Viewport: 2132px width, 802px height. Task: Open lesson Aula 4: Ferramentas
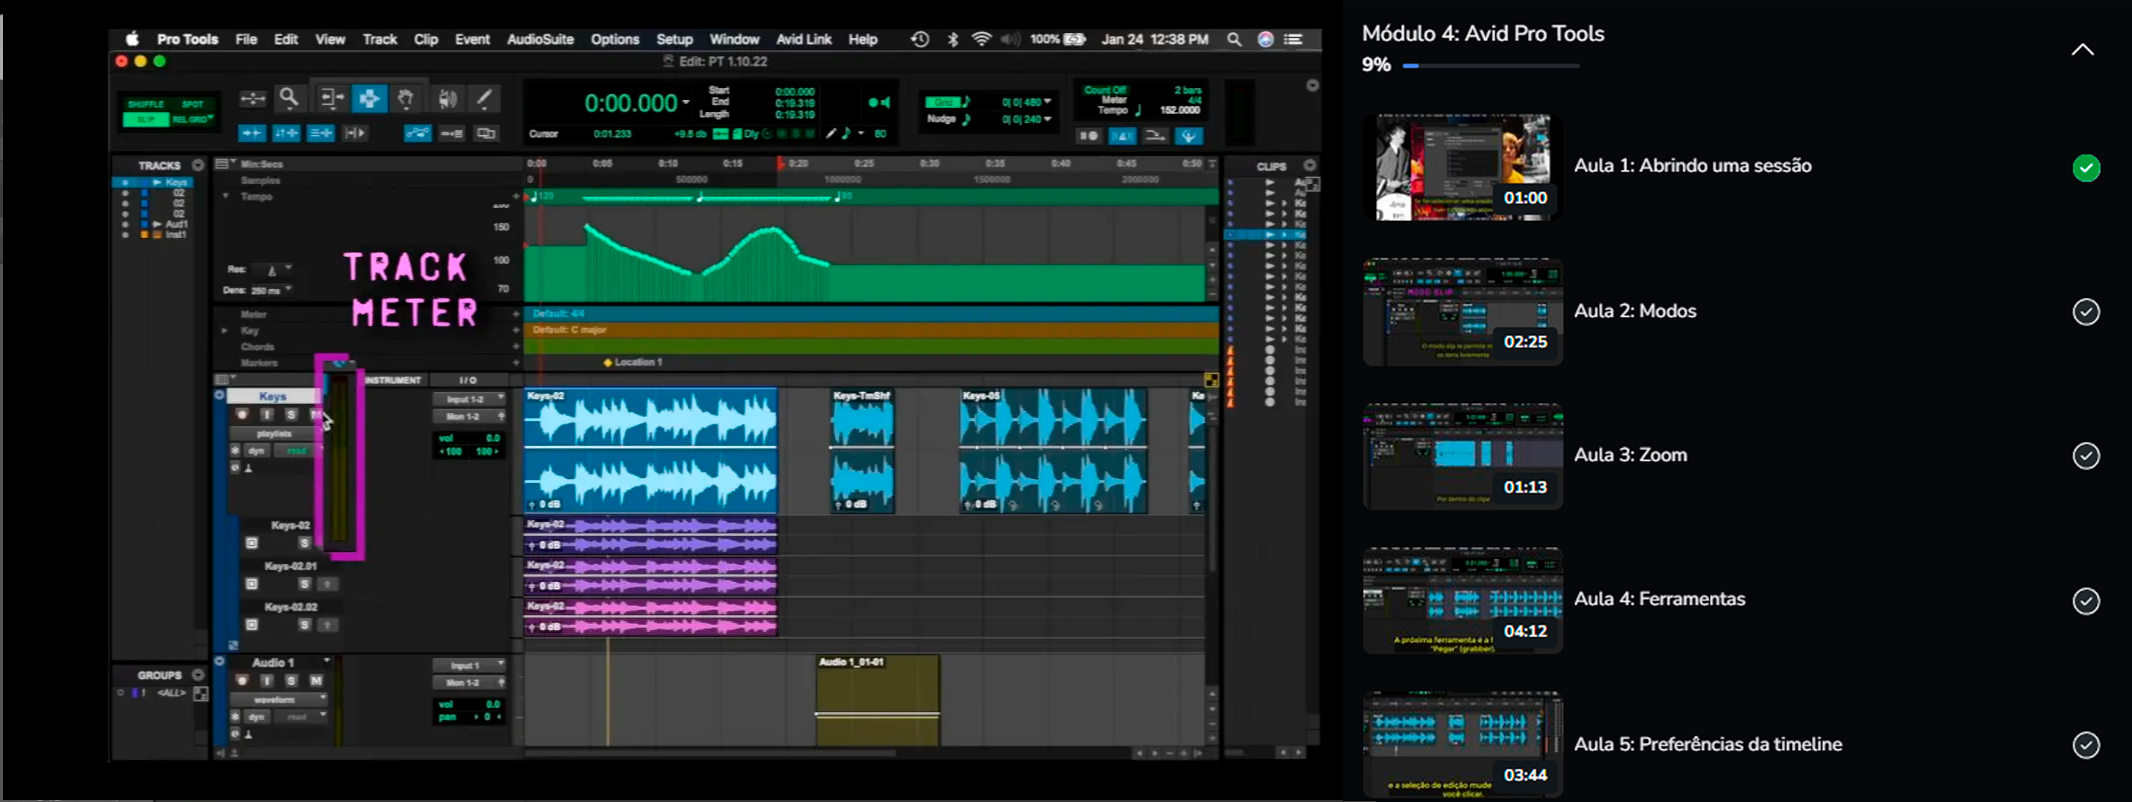point(1659,599)
